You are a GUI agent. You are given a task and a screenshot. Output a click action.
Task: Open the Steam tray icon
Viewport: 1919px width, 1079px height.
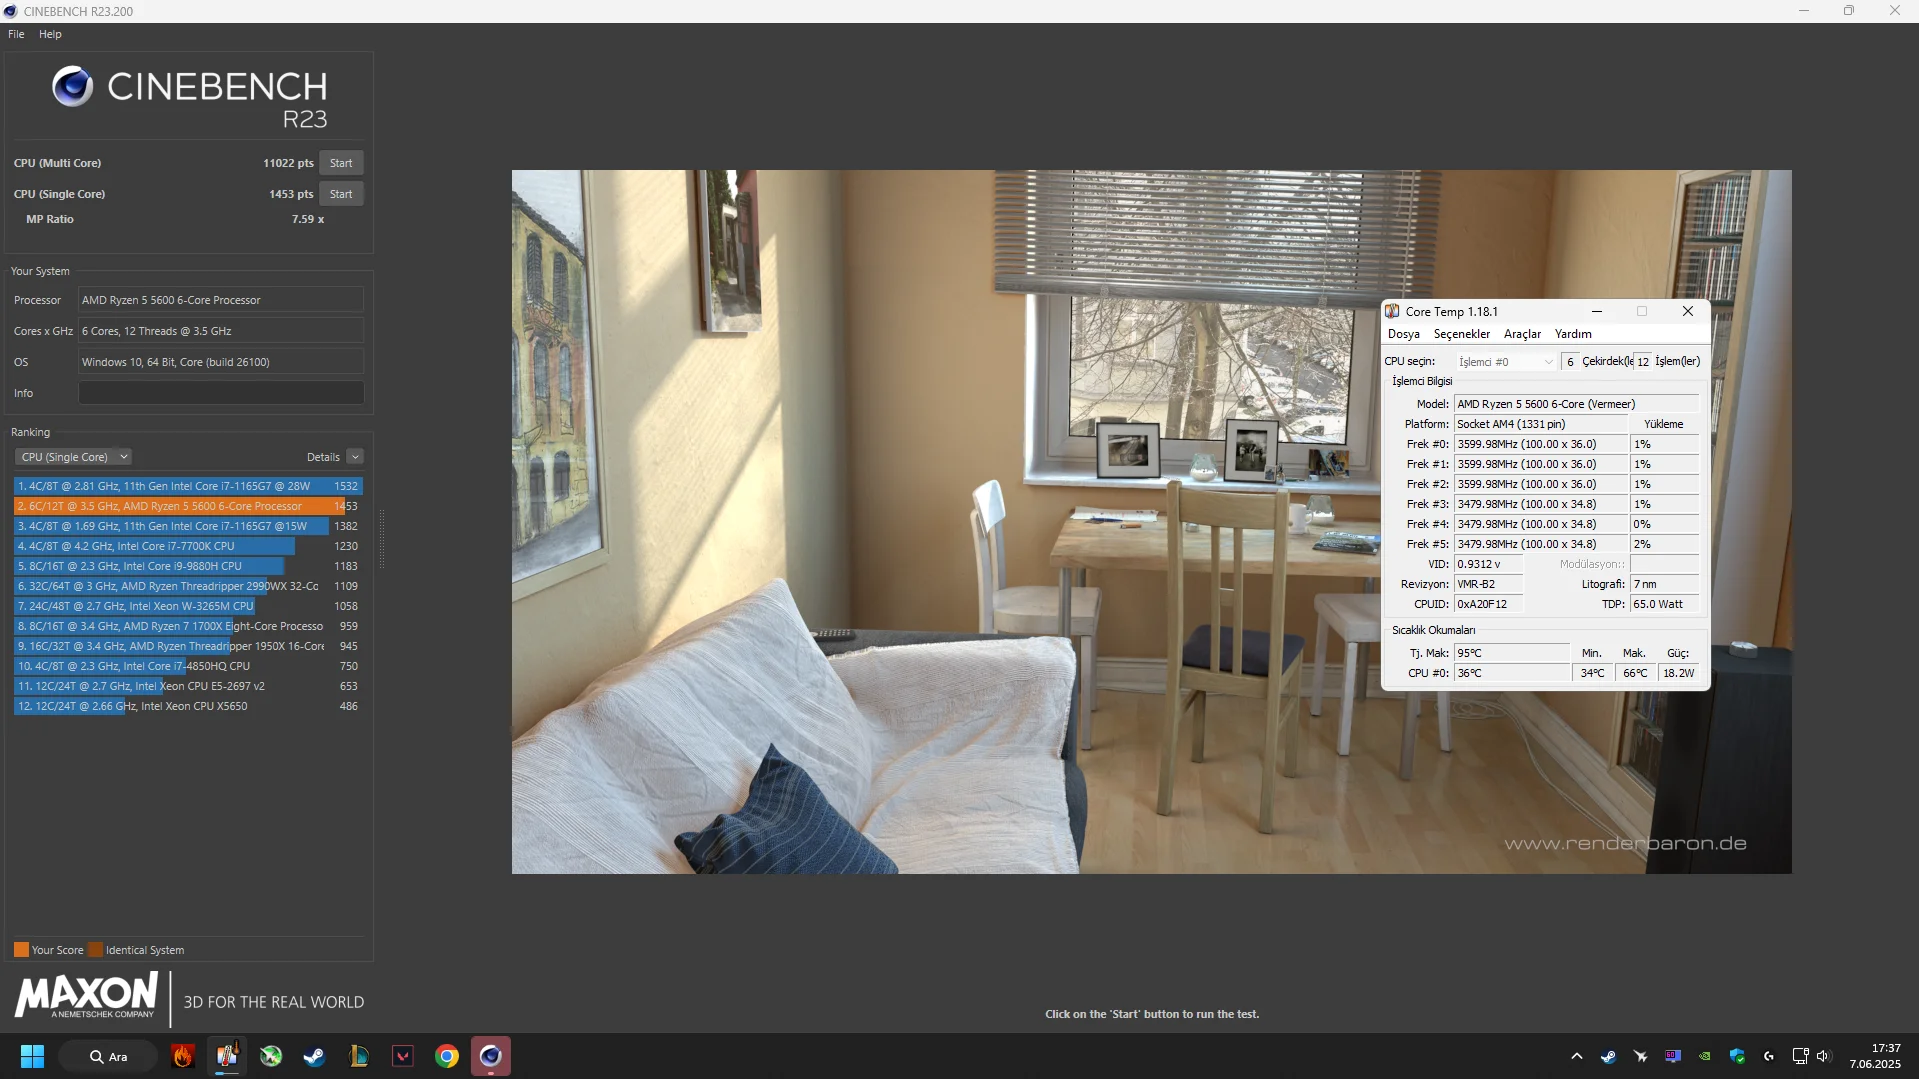[x=1608, y=1056]
